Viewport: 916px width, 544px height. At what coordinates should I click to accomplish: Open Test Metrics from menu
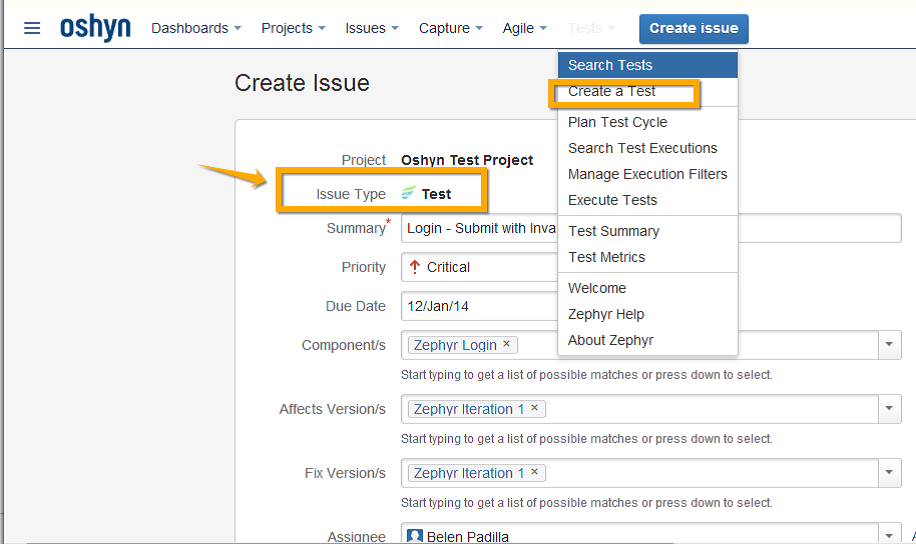click(x=648, y=257)
